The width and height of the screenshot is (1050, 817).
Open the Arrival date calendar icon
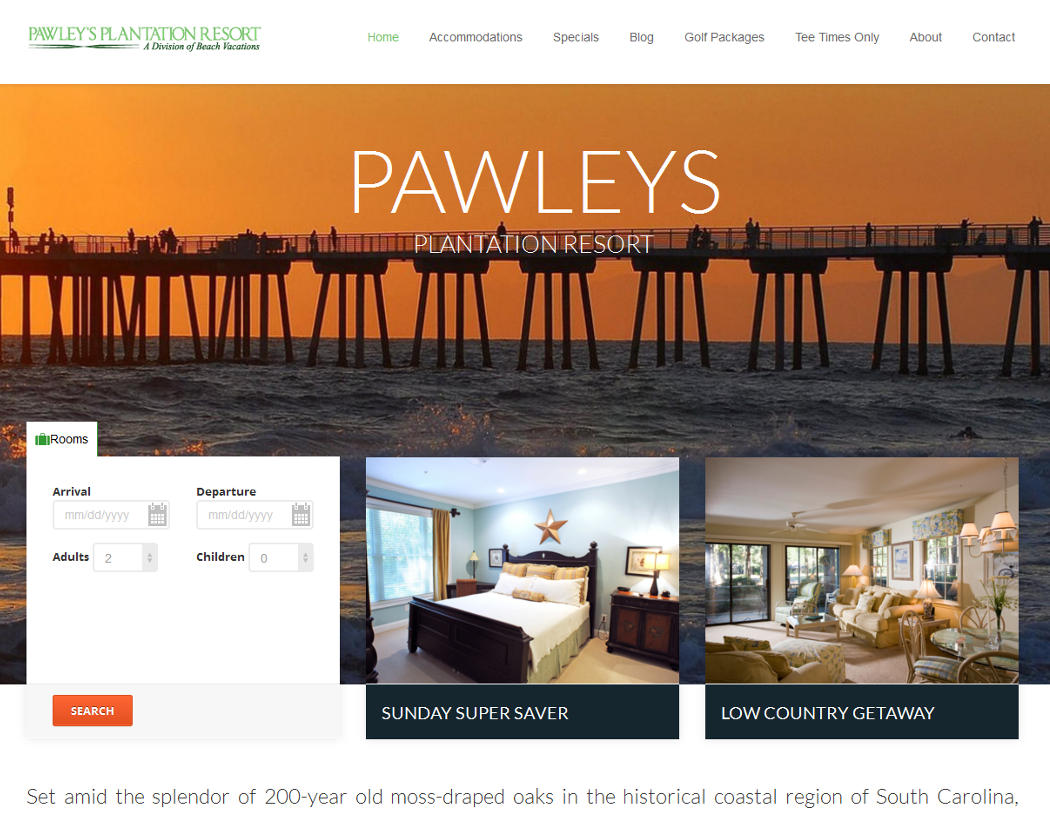pos(157,514)
